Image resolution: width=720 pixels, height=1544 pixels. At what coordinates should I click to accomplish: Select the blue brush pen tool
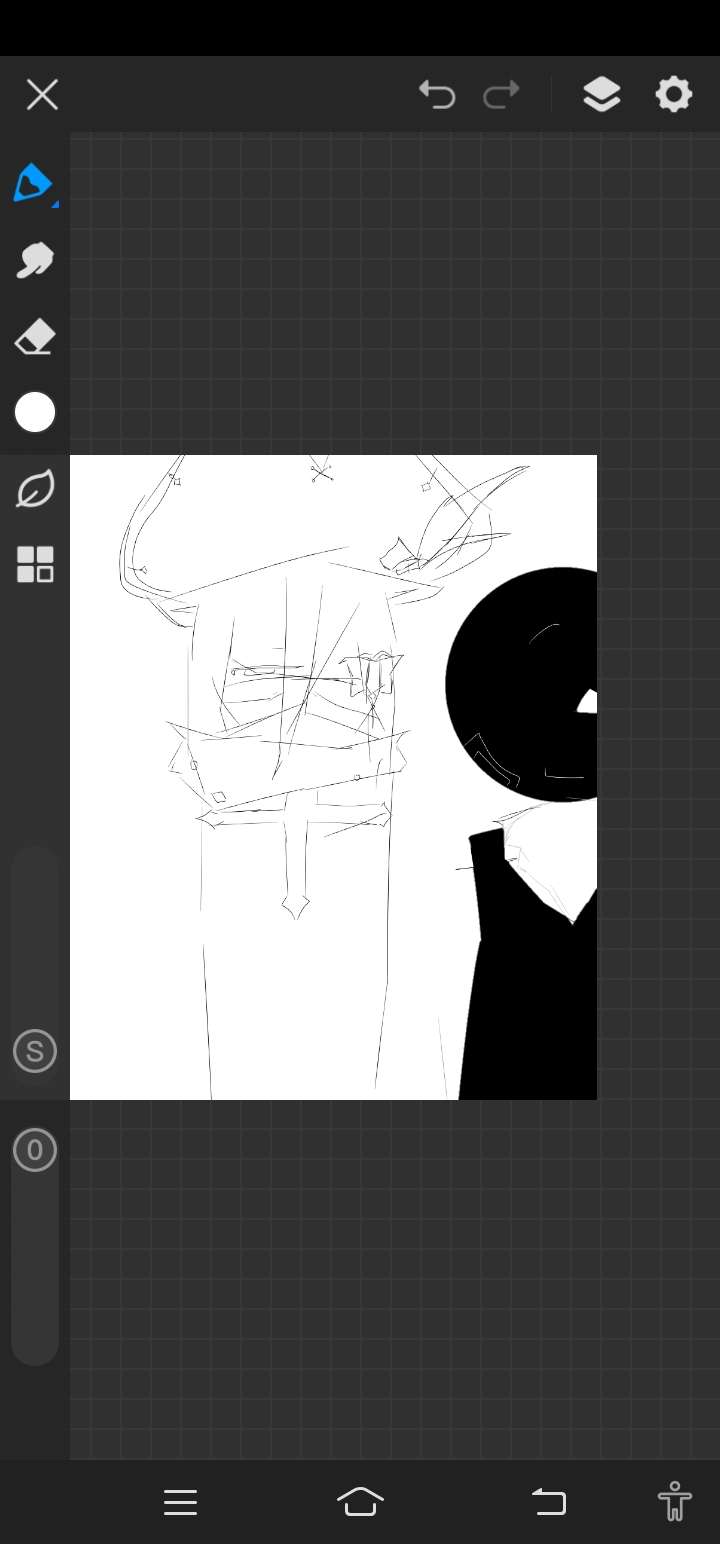coord(33,183)
